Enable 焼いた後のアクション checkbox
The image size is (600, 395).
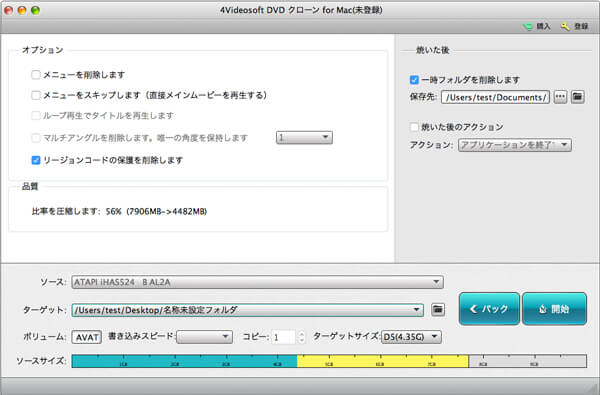pos(414,127)
